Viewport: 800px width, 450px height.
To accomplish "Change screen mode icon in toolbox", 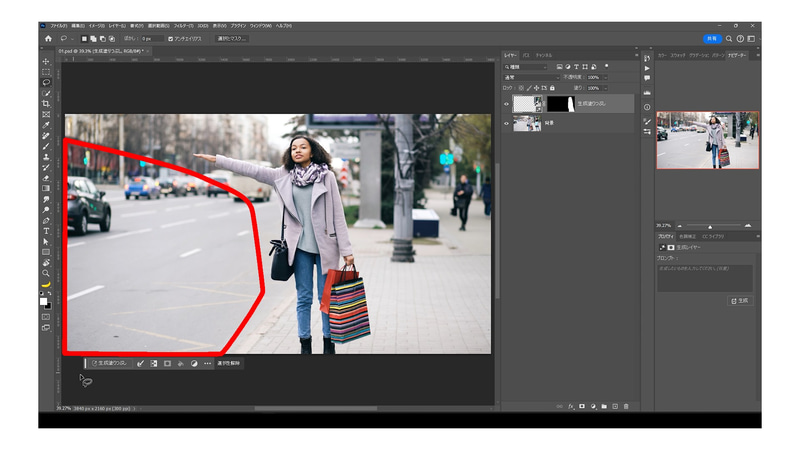I will 46,328.
